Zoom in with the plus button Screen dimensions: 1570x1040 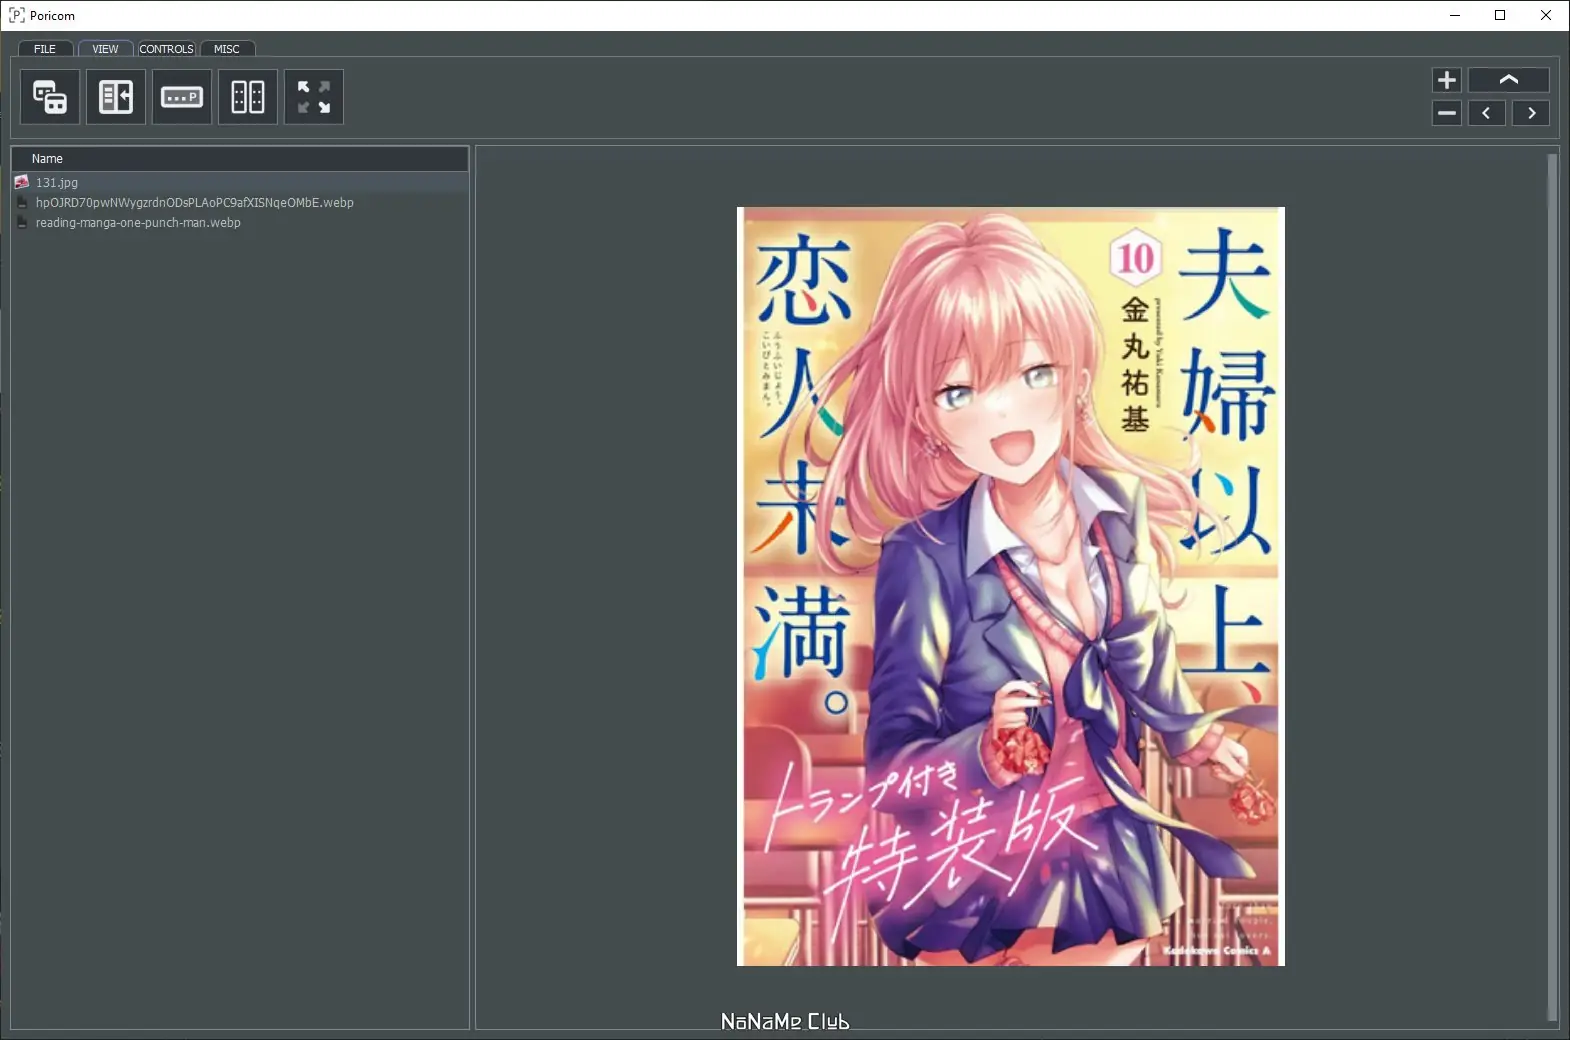1447,80
